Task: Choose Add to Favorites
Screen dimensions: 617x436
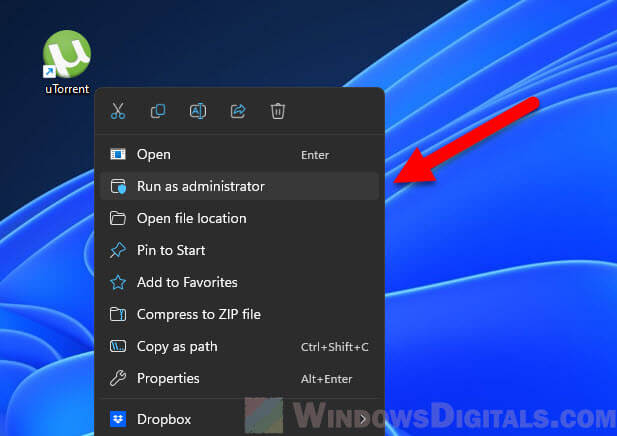Action: 187,282
